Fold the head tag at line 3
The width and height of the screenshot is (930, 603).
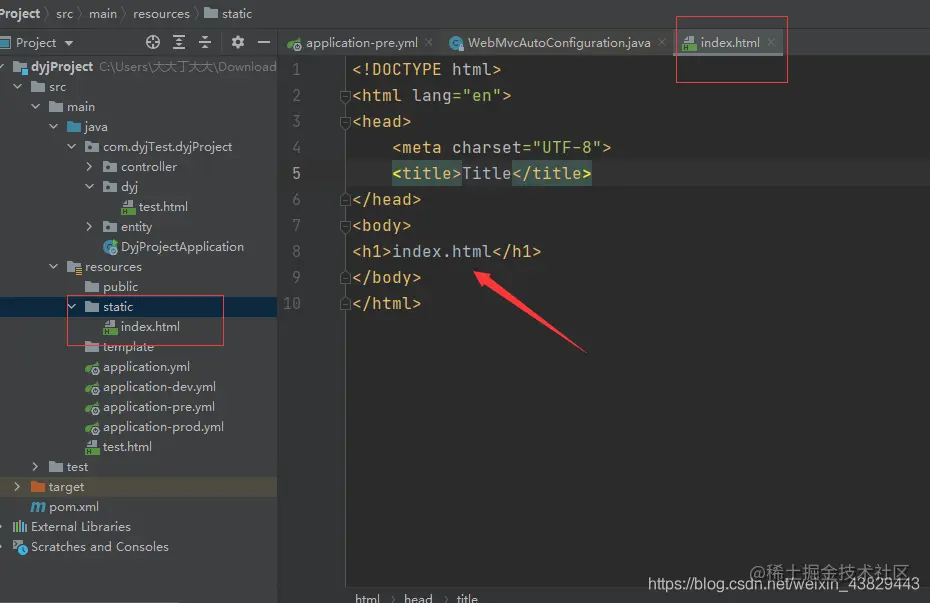coord(345,122)
